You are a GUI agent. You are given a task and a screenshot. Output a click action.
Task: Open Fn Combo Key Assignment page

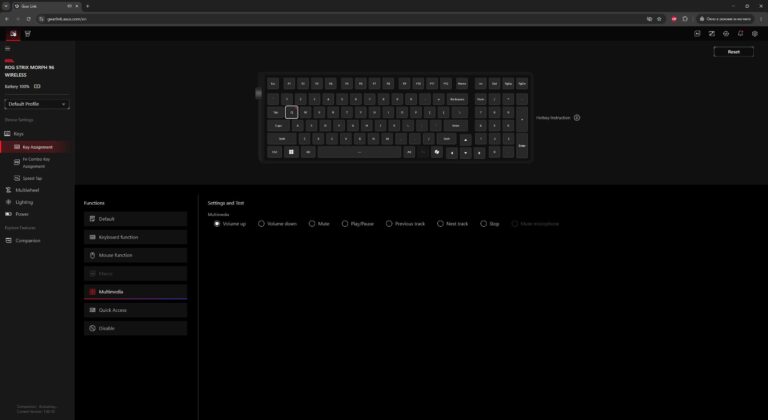[x=37, y=163]
